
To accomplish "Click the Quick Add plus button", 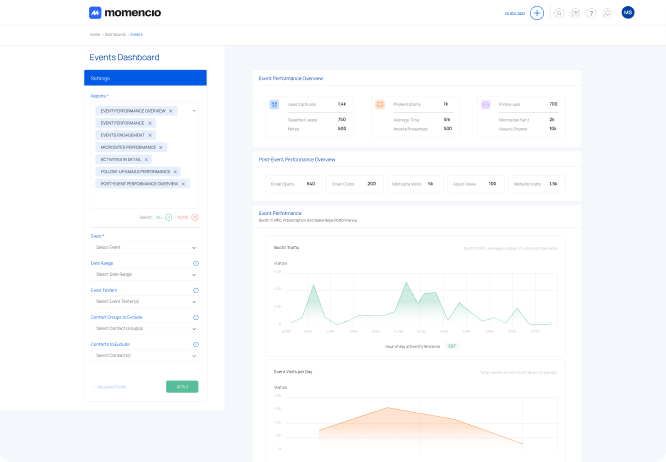I will tap(537, 13).
